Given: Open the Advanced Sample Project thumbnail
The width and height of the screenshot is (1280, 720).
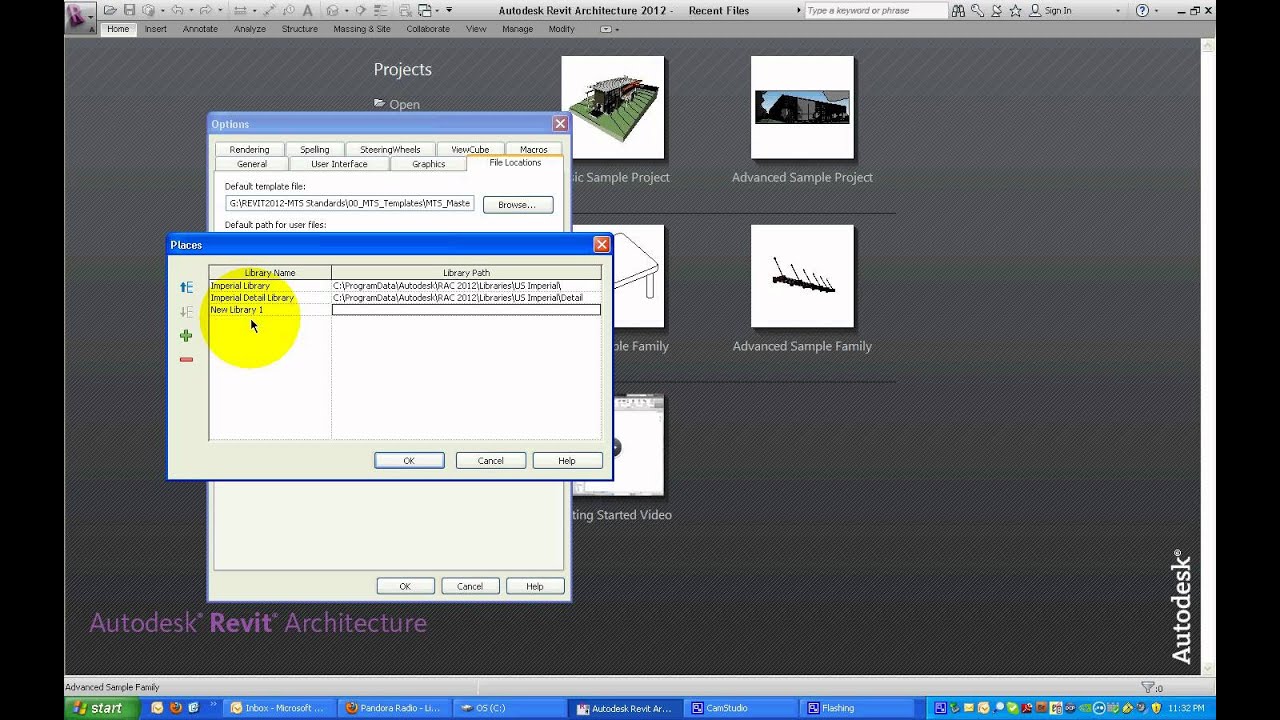Looking at the screenshot, I should click(x=802, y=107).
